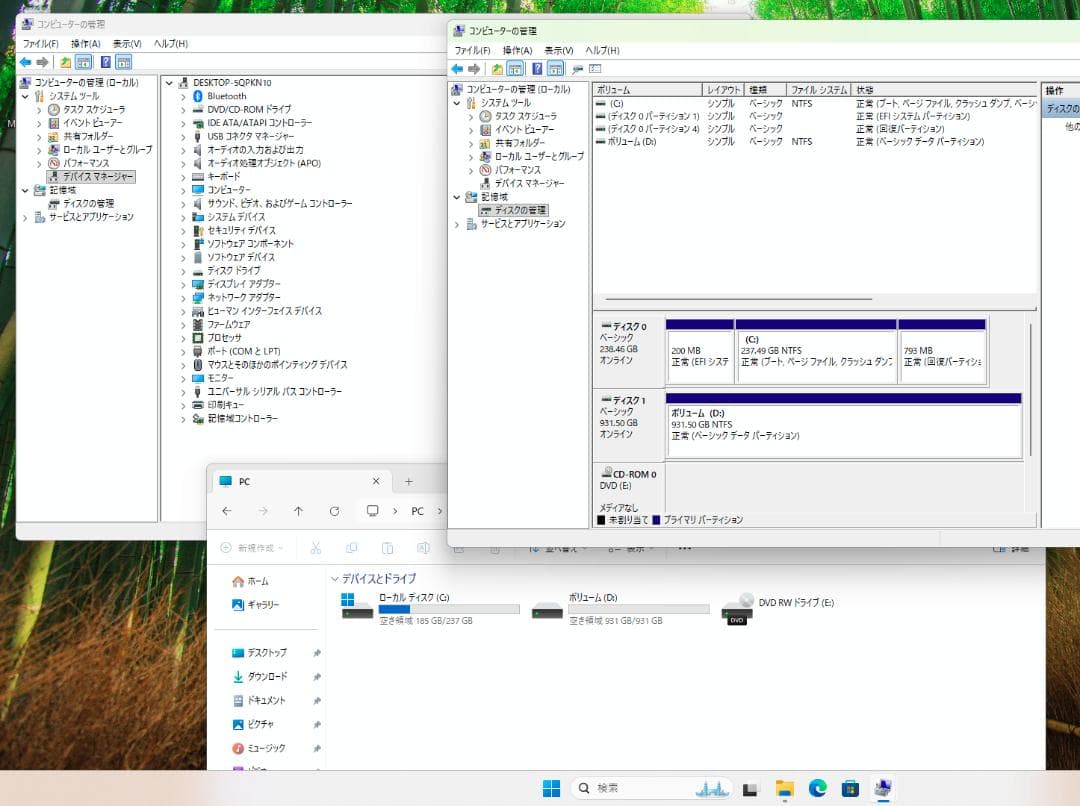Open Task View icon on taskbar
This screenshot has height=806, width=1080.
tap(750, 789)
